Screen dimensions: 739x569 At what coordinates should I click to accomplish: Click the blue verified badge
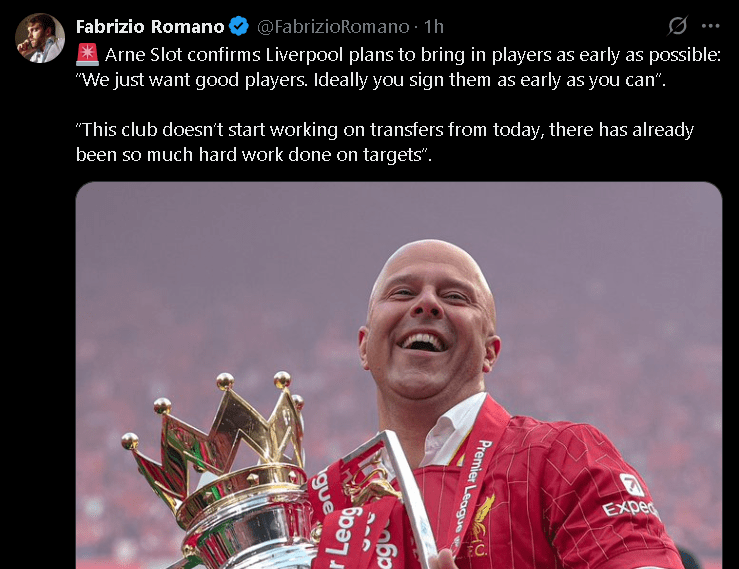(x=239, y=26)
